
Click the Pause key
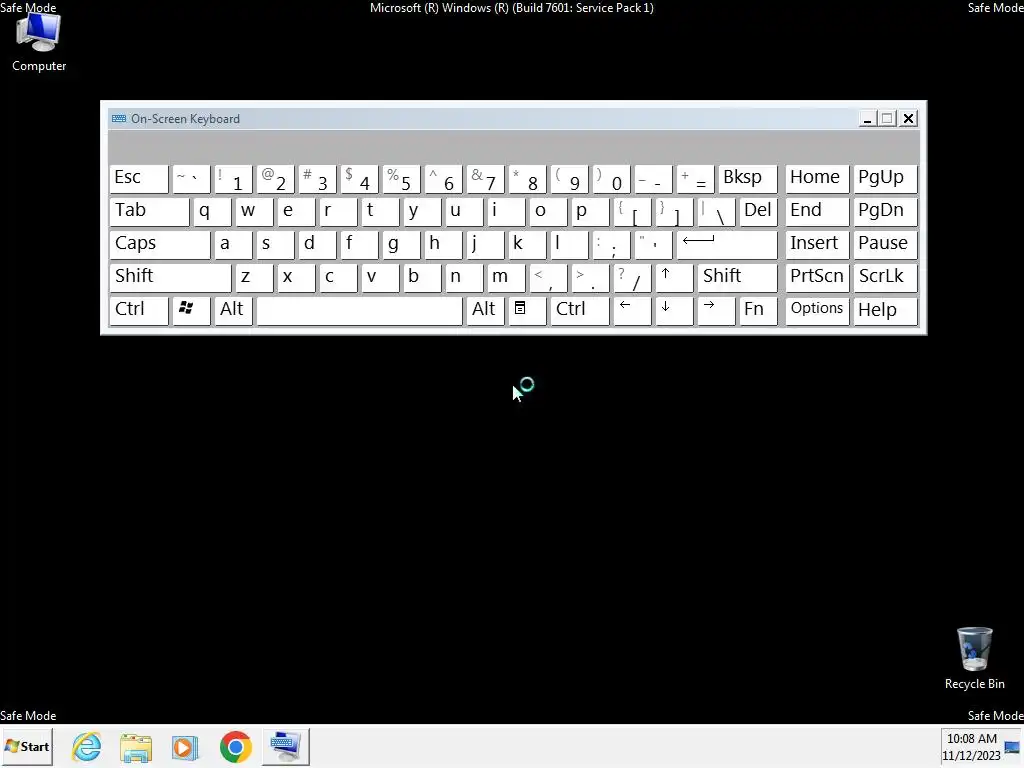885,244
